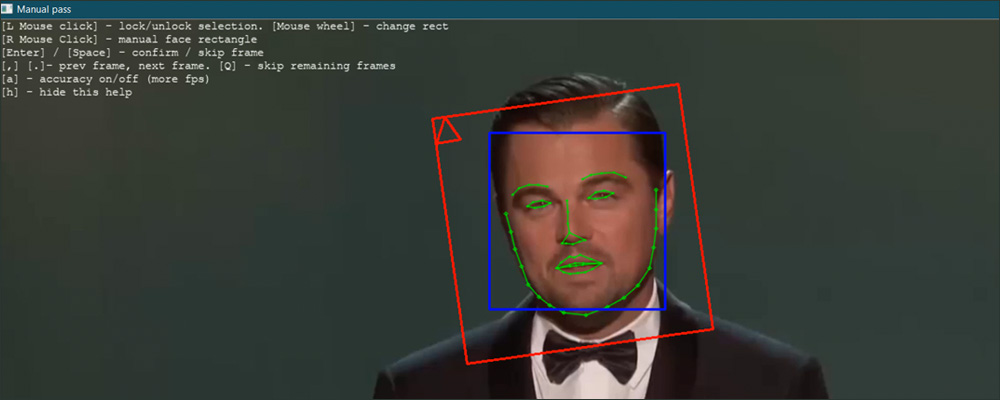
Task: Click the help line '[h] - hide this help'
Action: [67, 93]
